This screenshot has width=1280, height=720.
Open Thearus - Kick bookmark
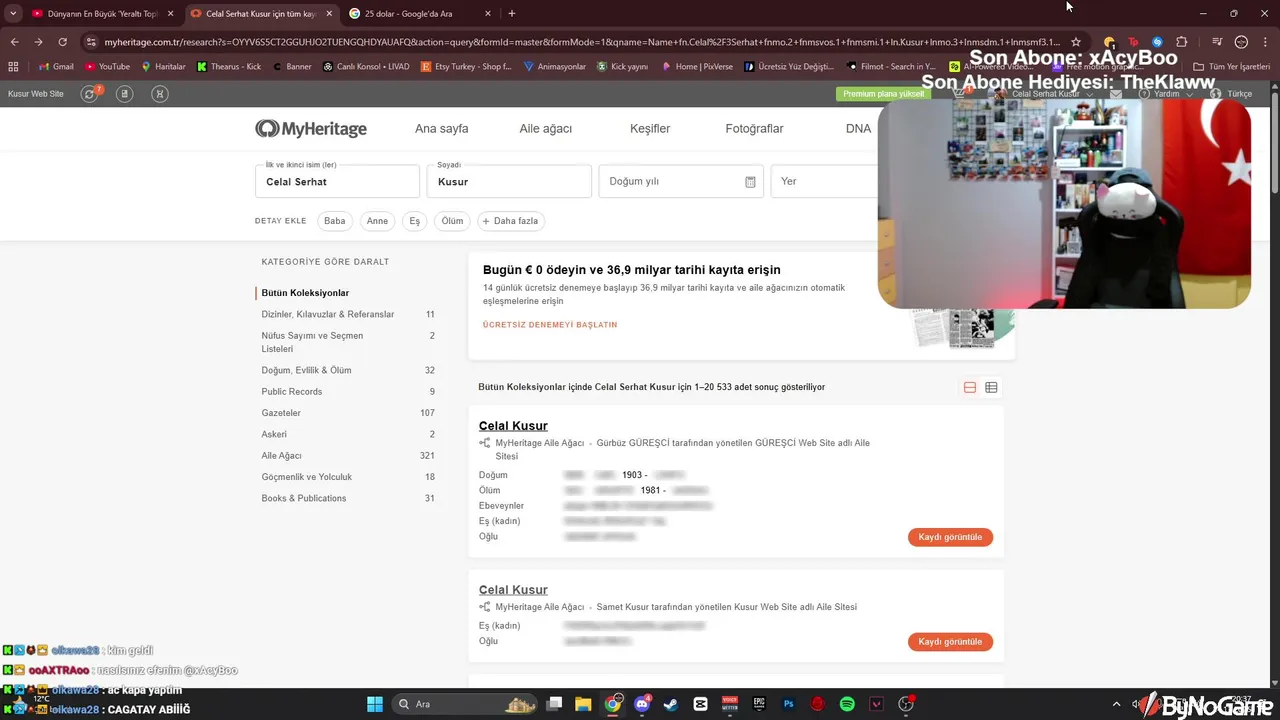(229, 66)
